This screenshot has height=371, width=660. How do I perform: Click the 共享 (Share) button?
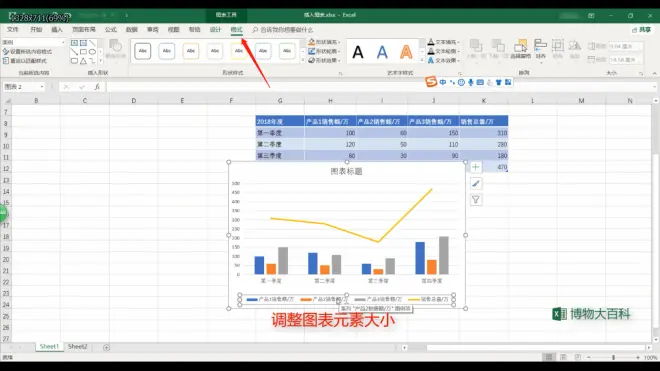coord(641,29)
